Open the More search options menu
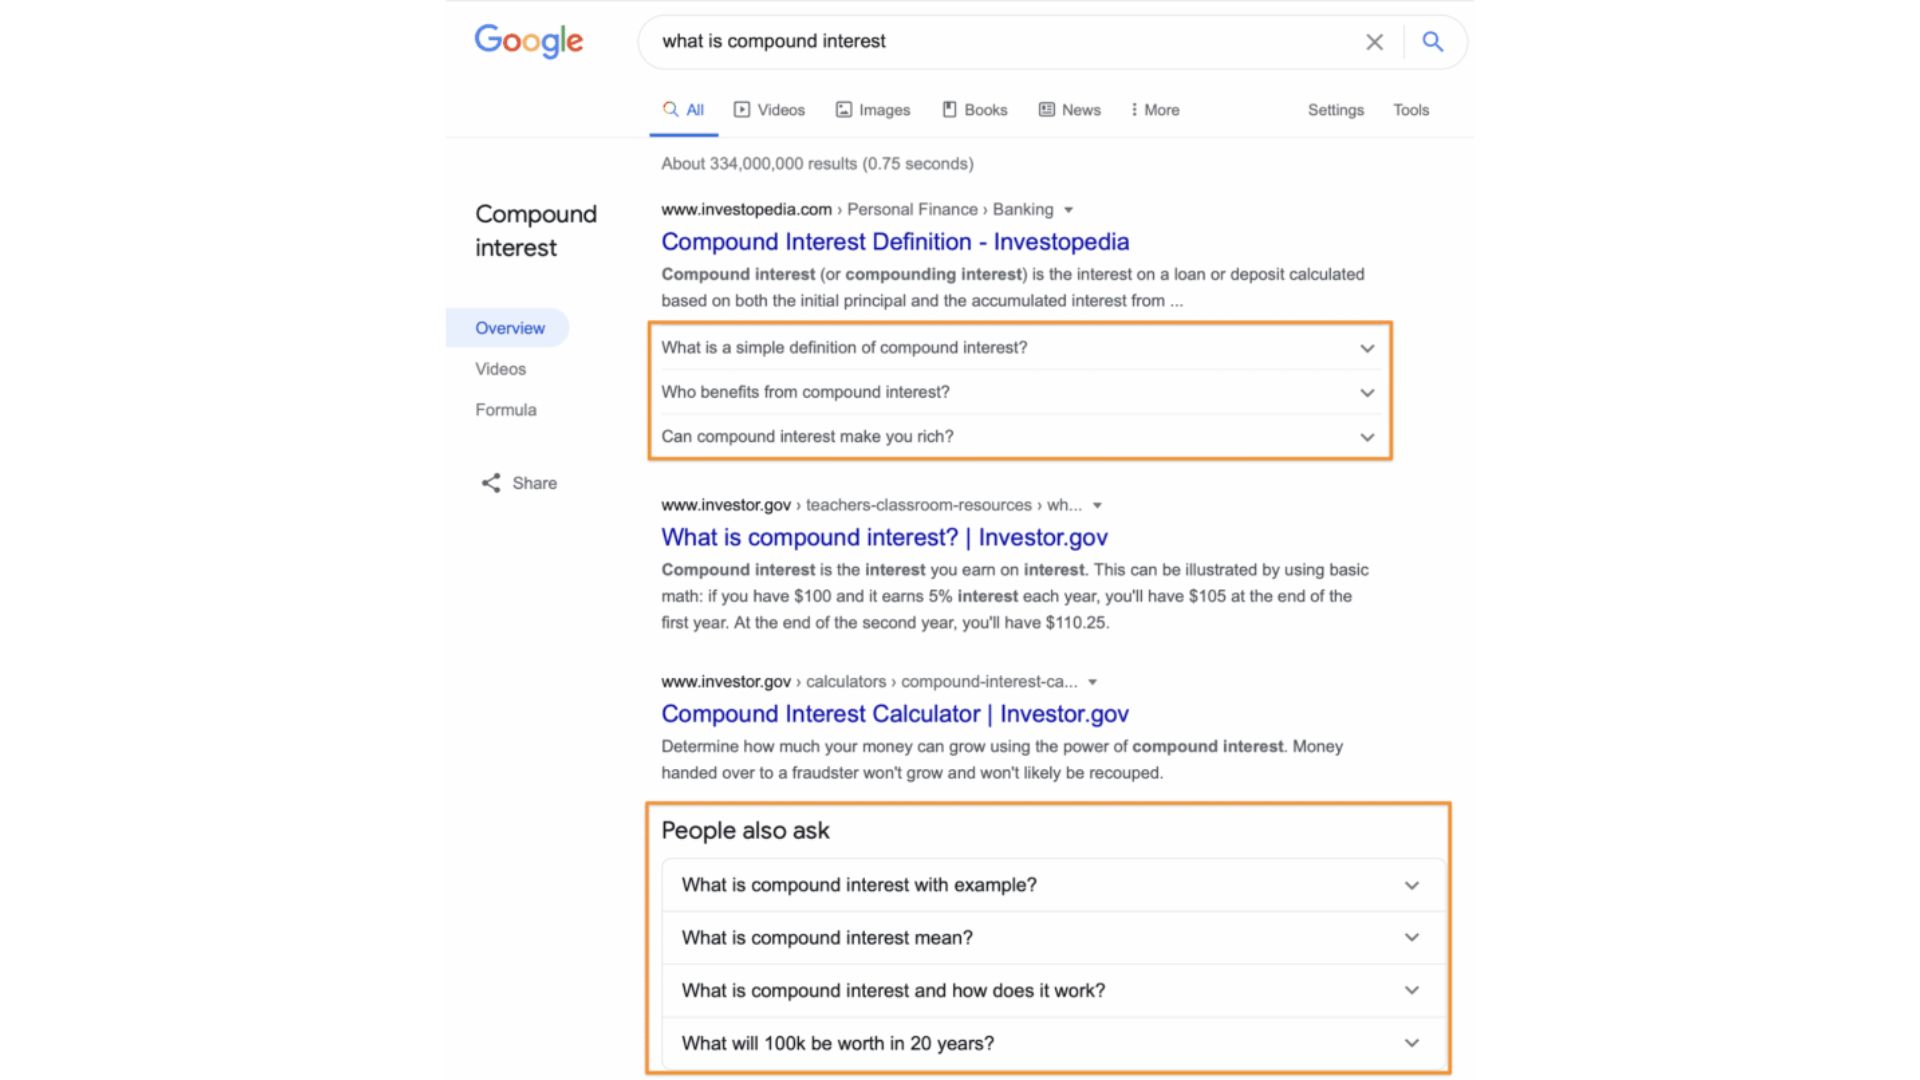The height and width of the screenshot is (1080, 1920). point(1155,110)
